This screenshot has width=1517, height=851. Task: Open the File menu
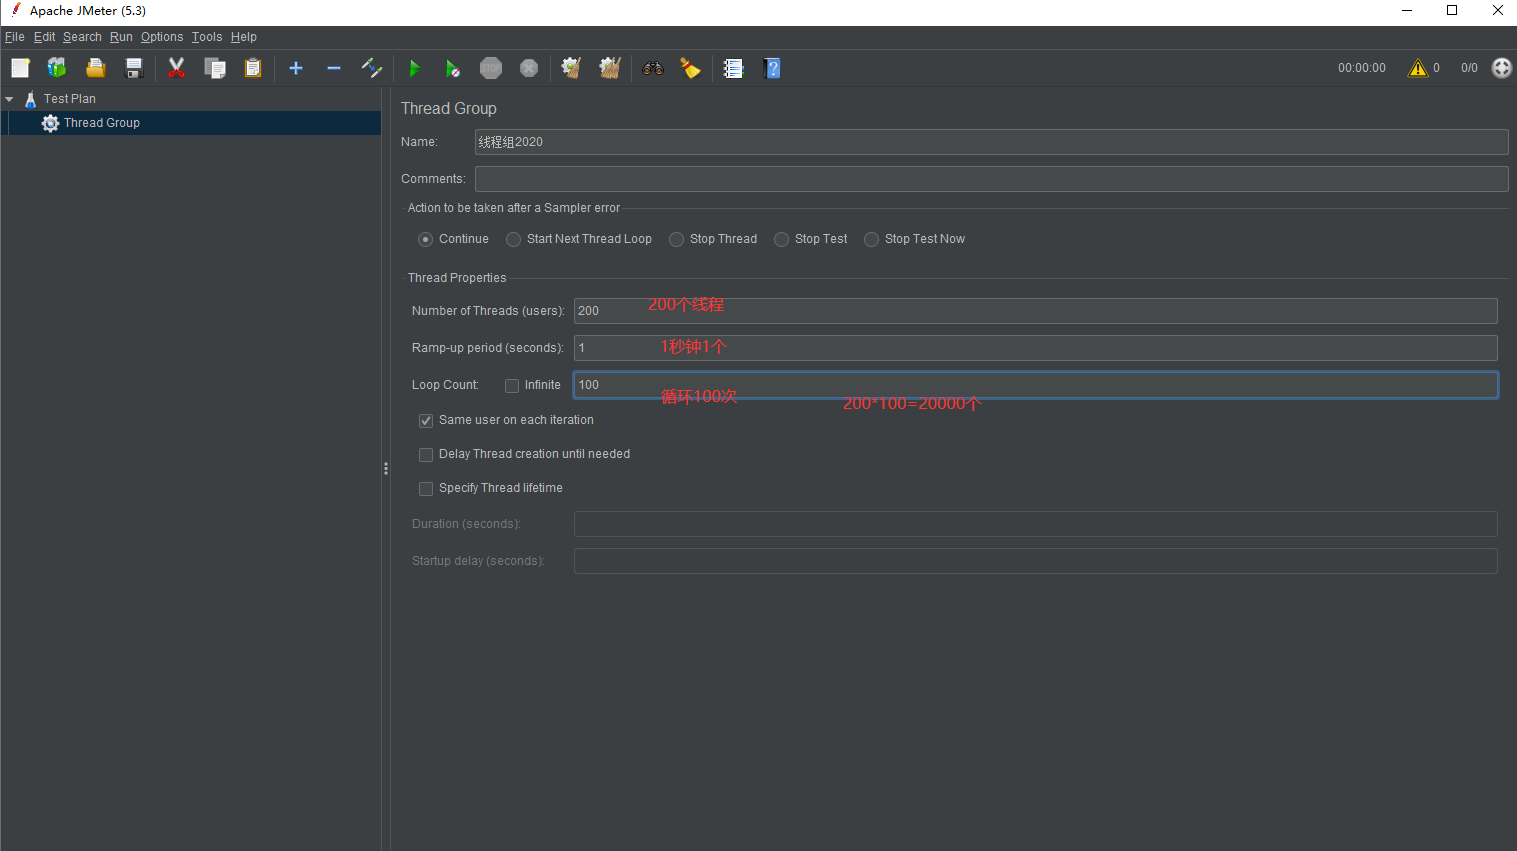pyautogui.click(x=15, y=37)
